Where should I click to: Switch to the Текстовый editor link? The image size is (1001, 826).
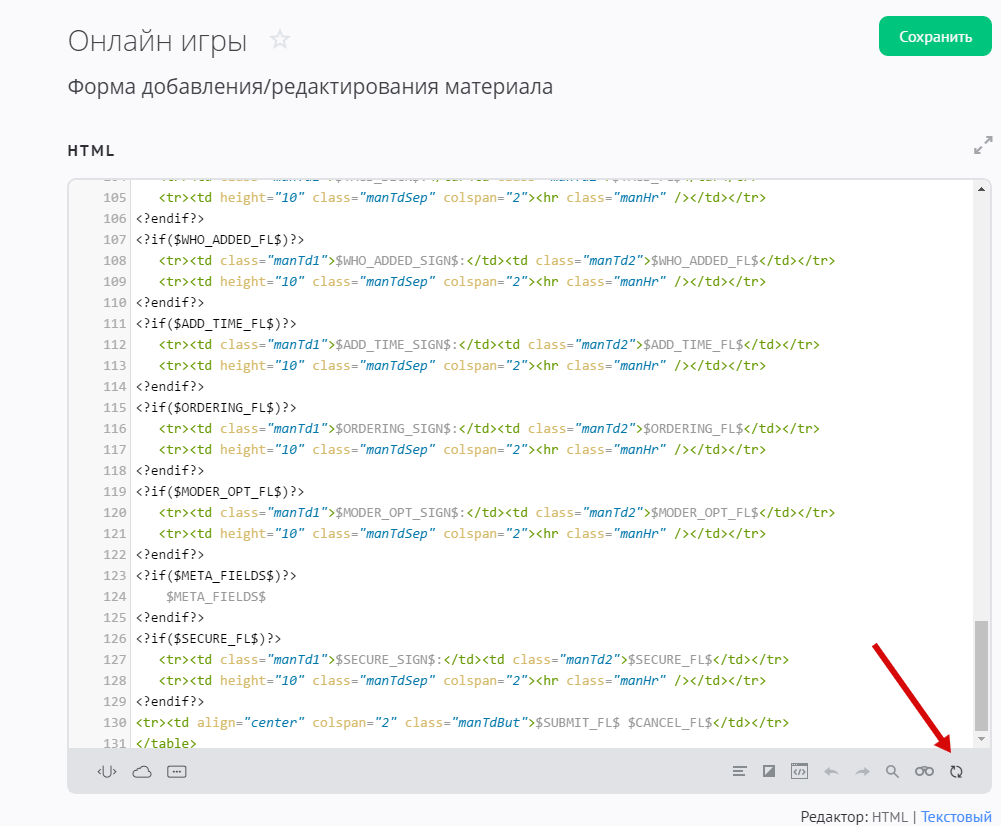tap(956, 817)
